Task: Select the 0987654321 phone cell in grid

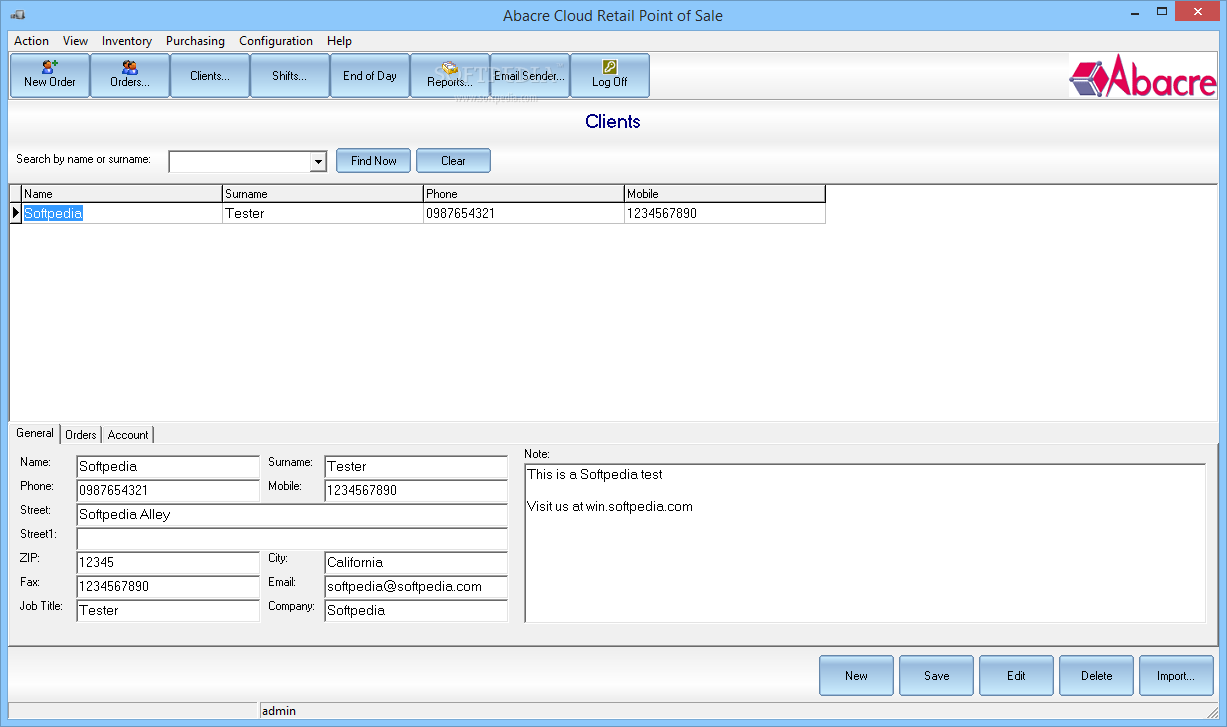Action: point(524,213)
